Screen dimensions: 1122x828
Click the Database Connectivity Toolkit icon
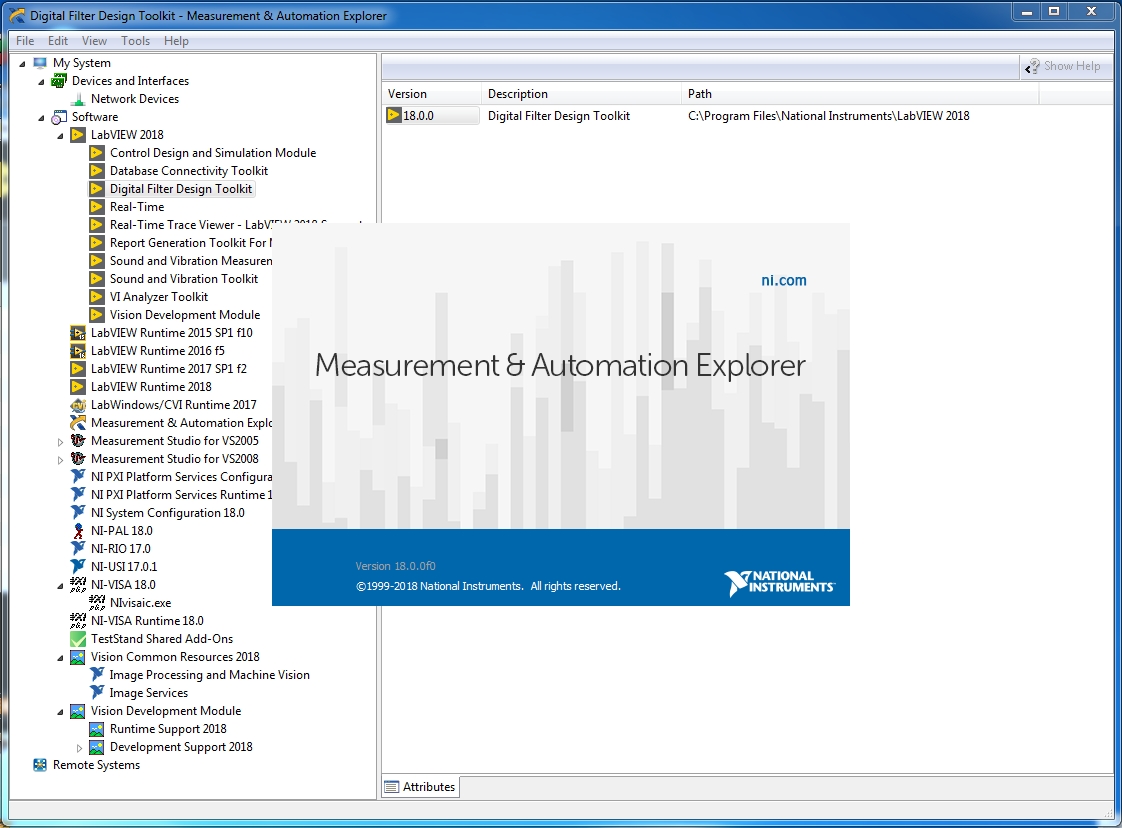click(x=97, y=170)
